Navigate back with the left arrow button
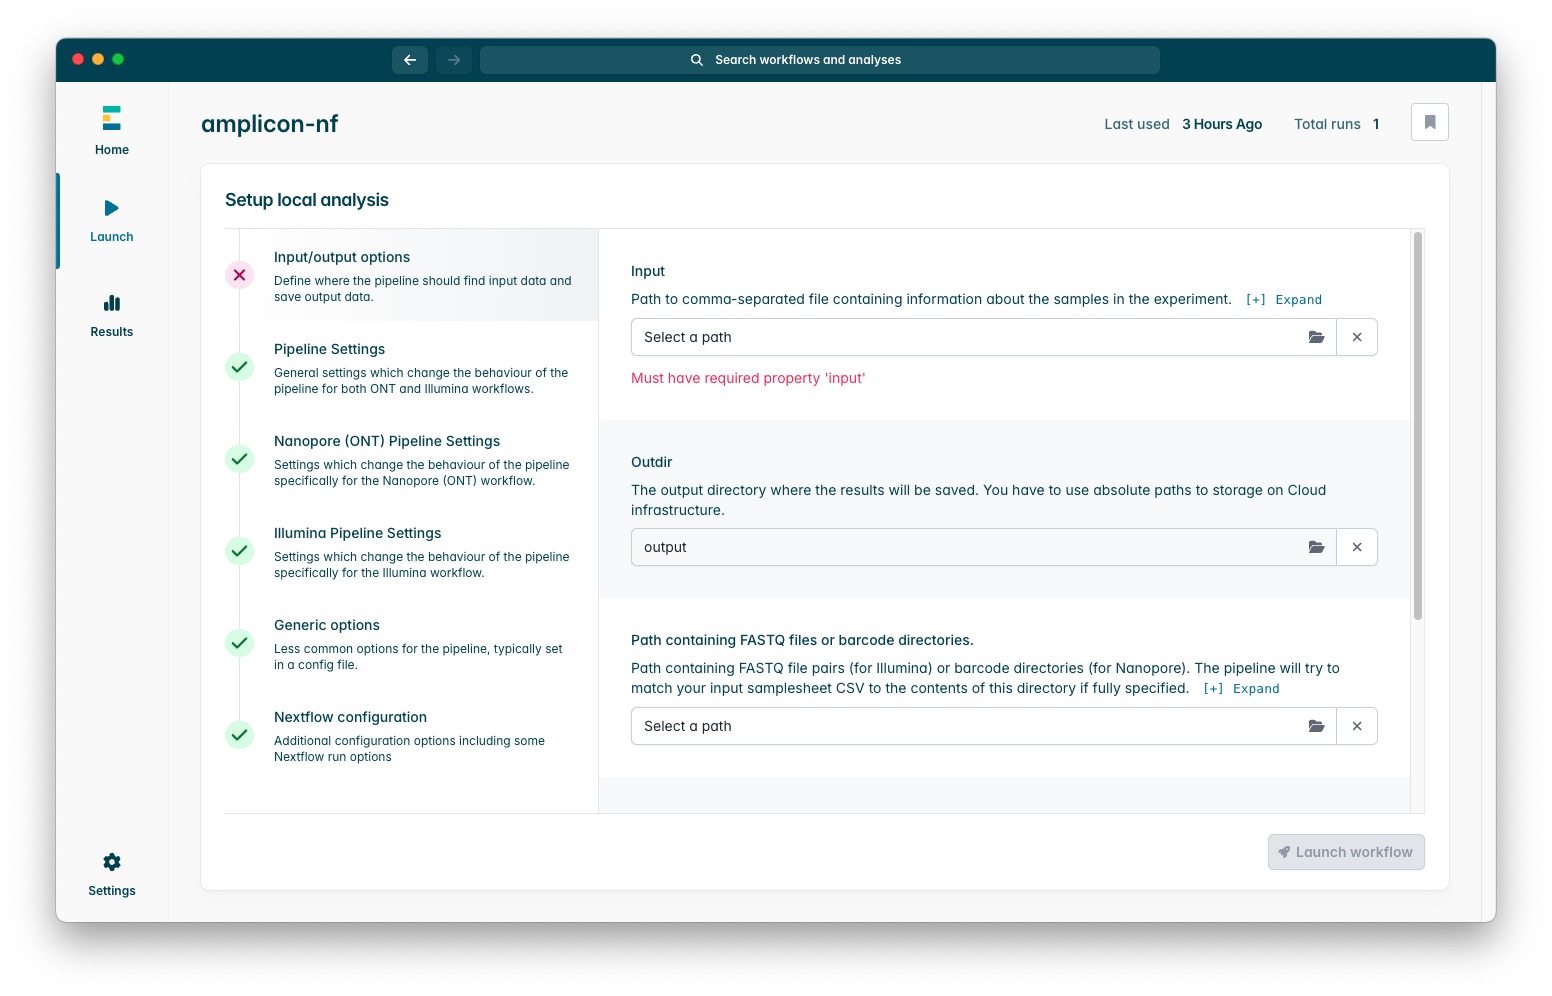This screenshot has height=996, width=1552. (x=410, y=60)
